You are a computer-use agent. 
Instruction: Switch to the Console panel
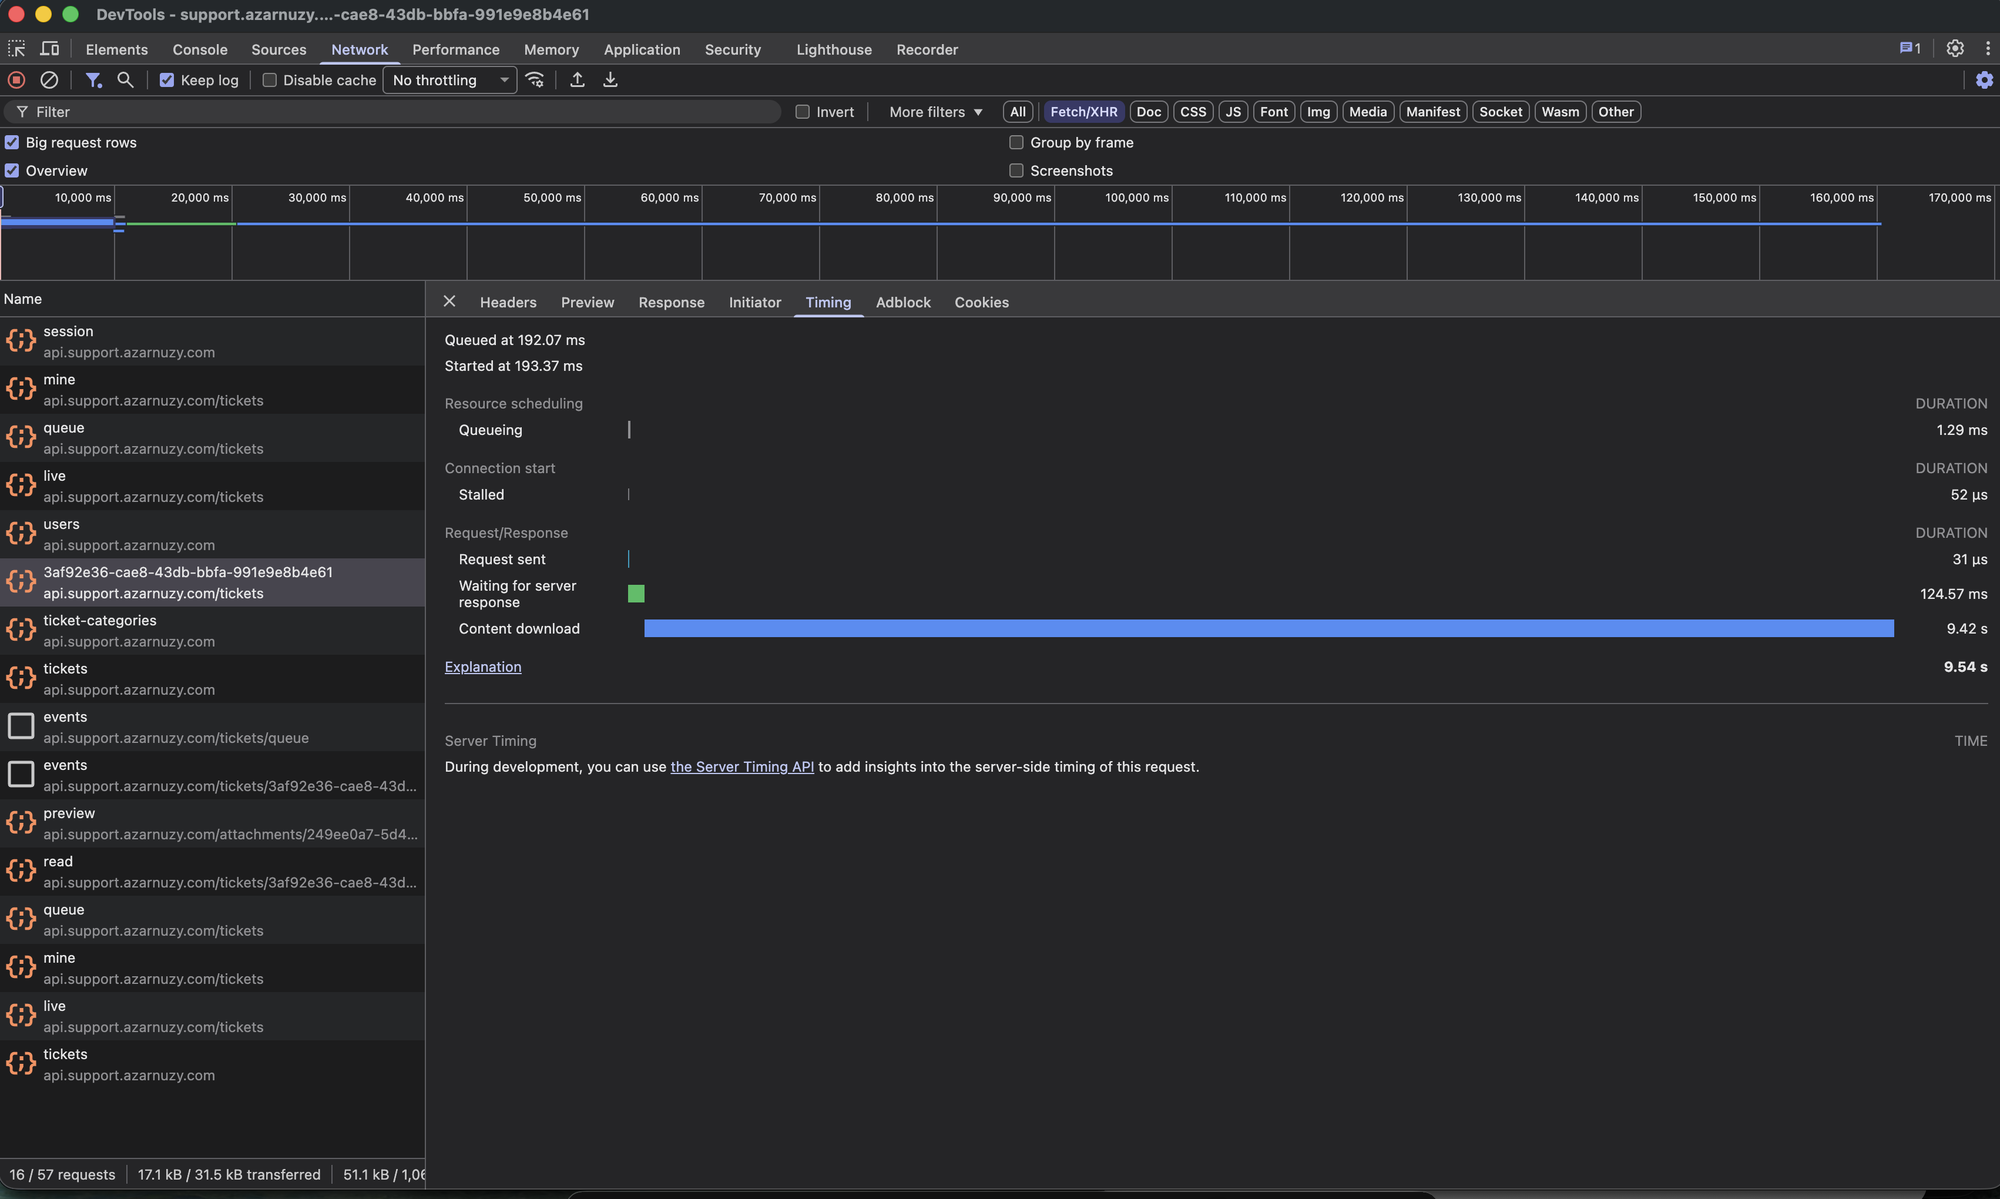coord(200,49)
